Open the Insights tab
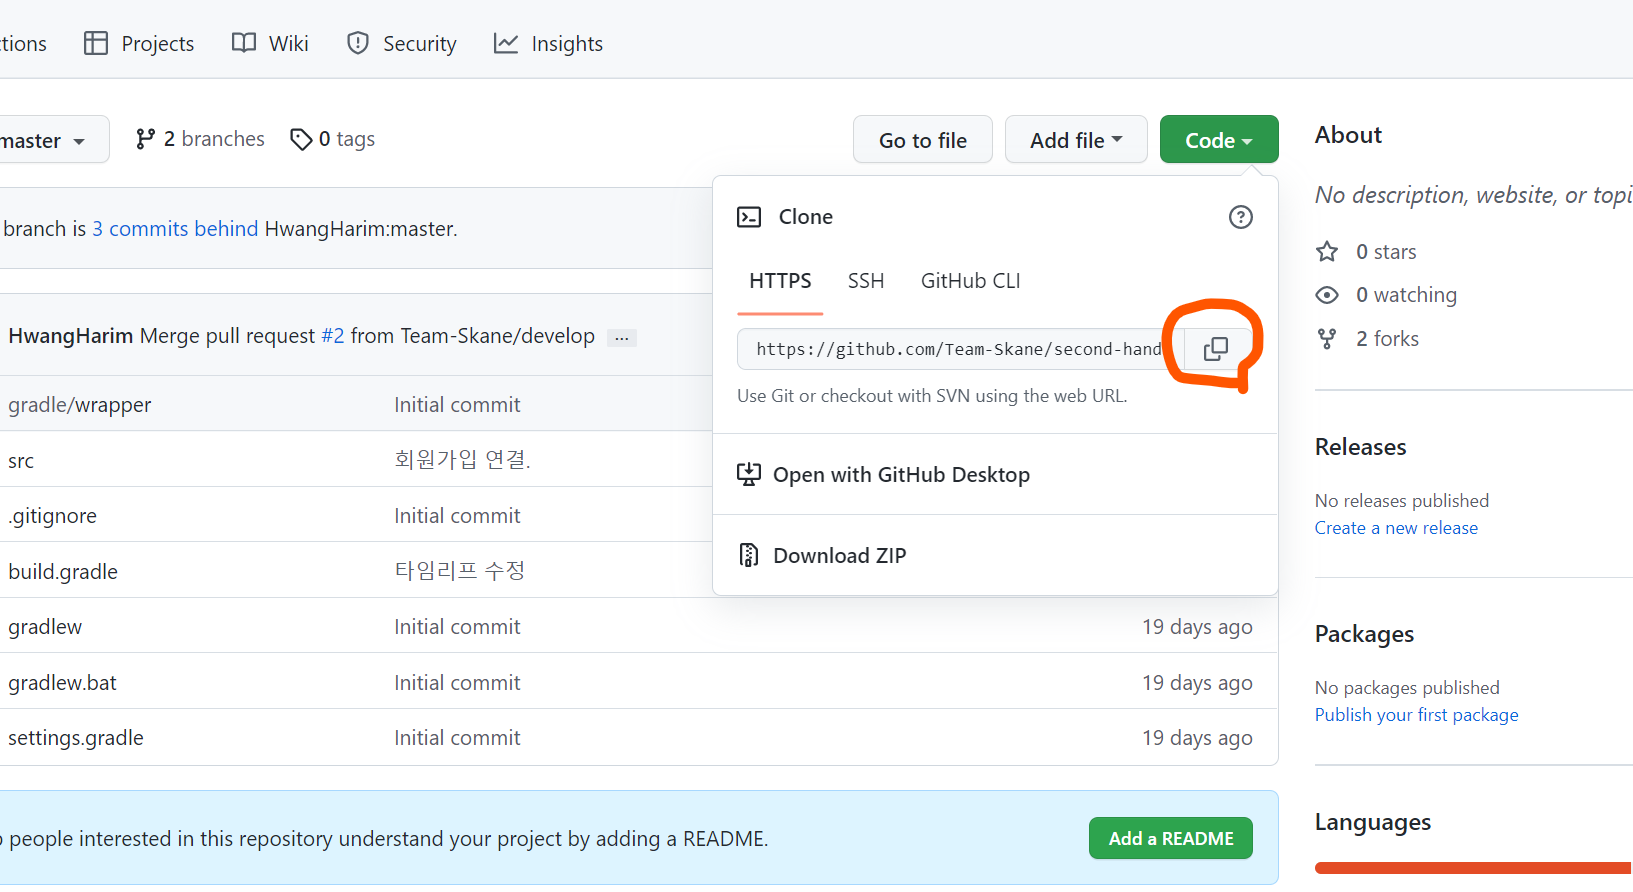This screenshot has width=1633, height=892. click(x=548, y=43)
